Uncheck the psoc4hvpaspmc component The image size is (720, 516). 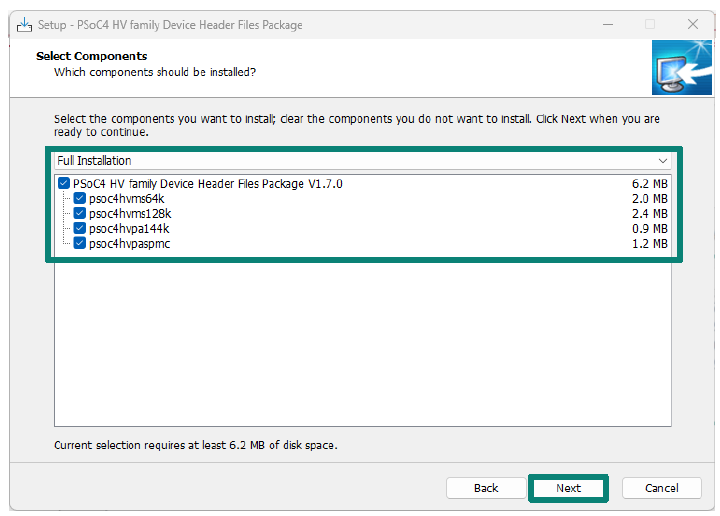point(79,243)
